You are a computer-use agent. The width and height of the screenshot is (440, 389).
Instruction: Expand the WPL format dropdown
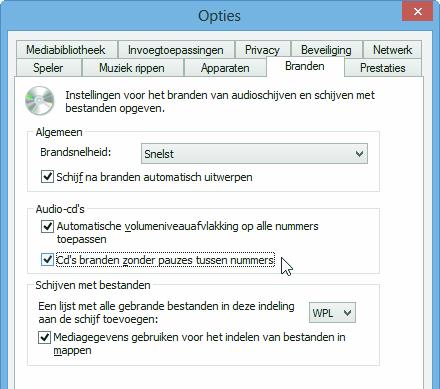coord(332,313)
